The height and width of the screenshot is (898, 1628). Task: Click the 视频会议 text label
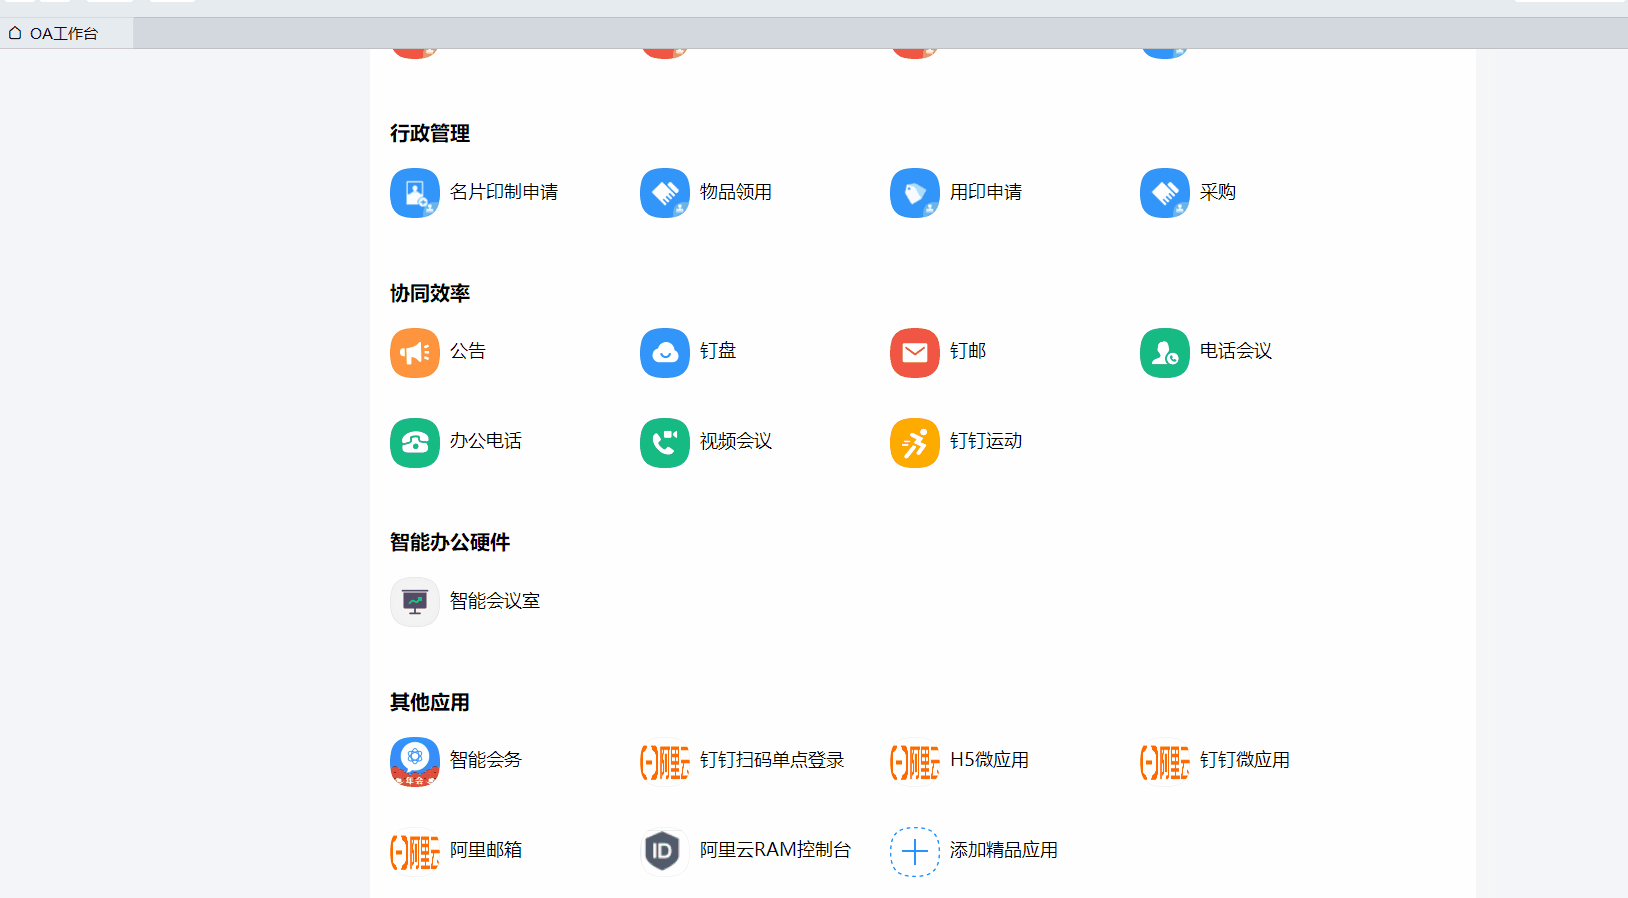pos(736,441)
